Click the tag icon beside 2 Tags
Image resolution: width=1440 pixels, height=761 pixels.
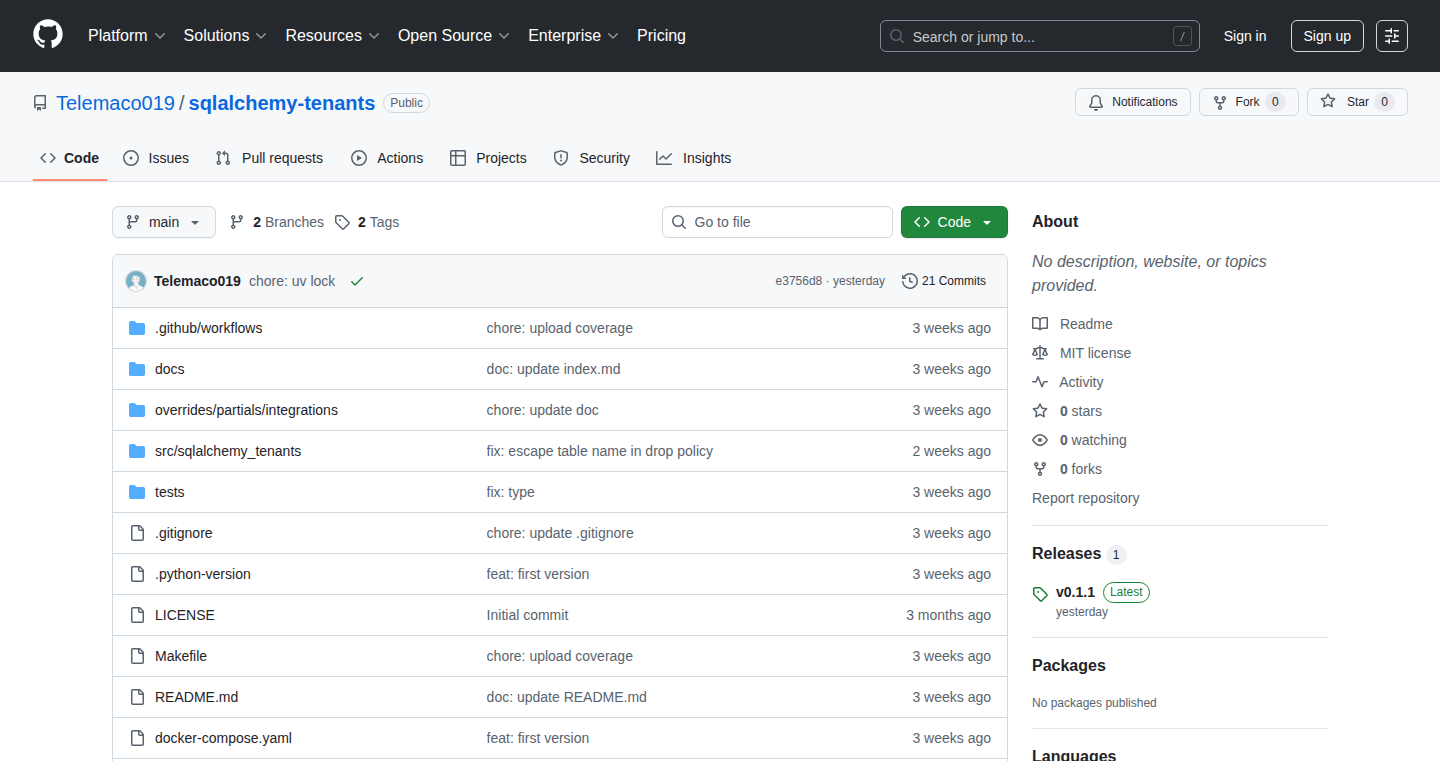coord(342,222)
